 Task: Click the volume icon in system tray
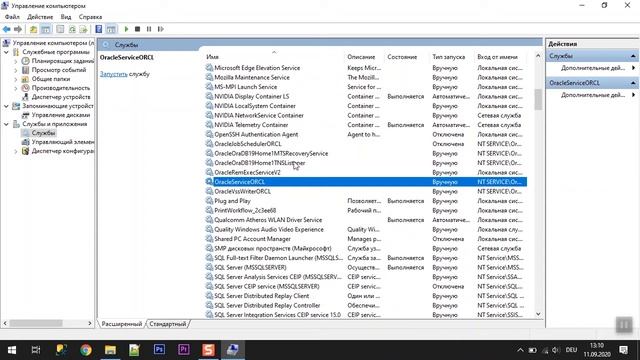coord(556,350)
